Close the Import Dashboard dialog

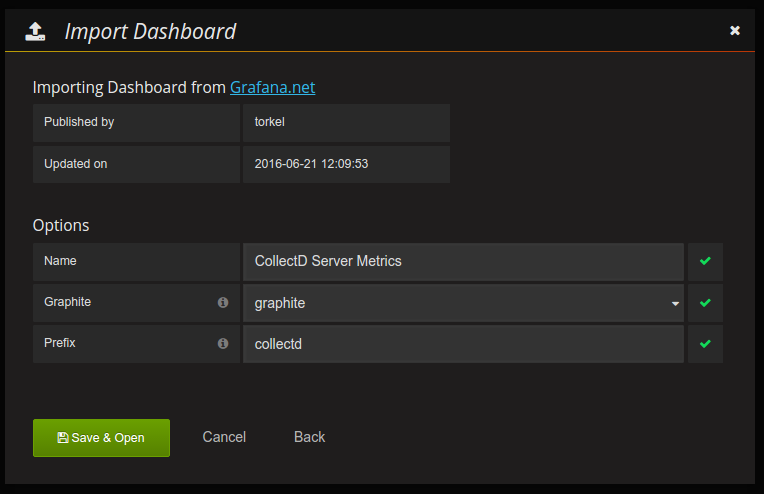pyautogui.click(x=735, y=31)
